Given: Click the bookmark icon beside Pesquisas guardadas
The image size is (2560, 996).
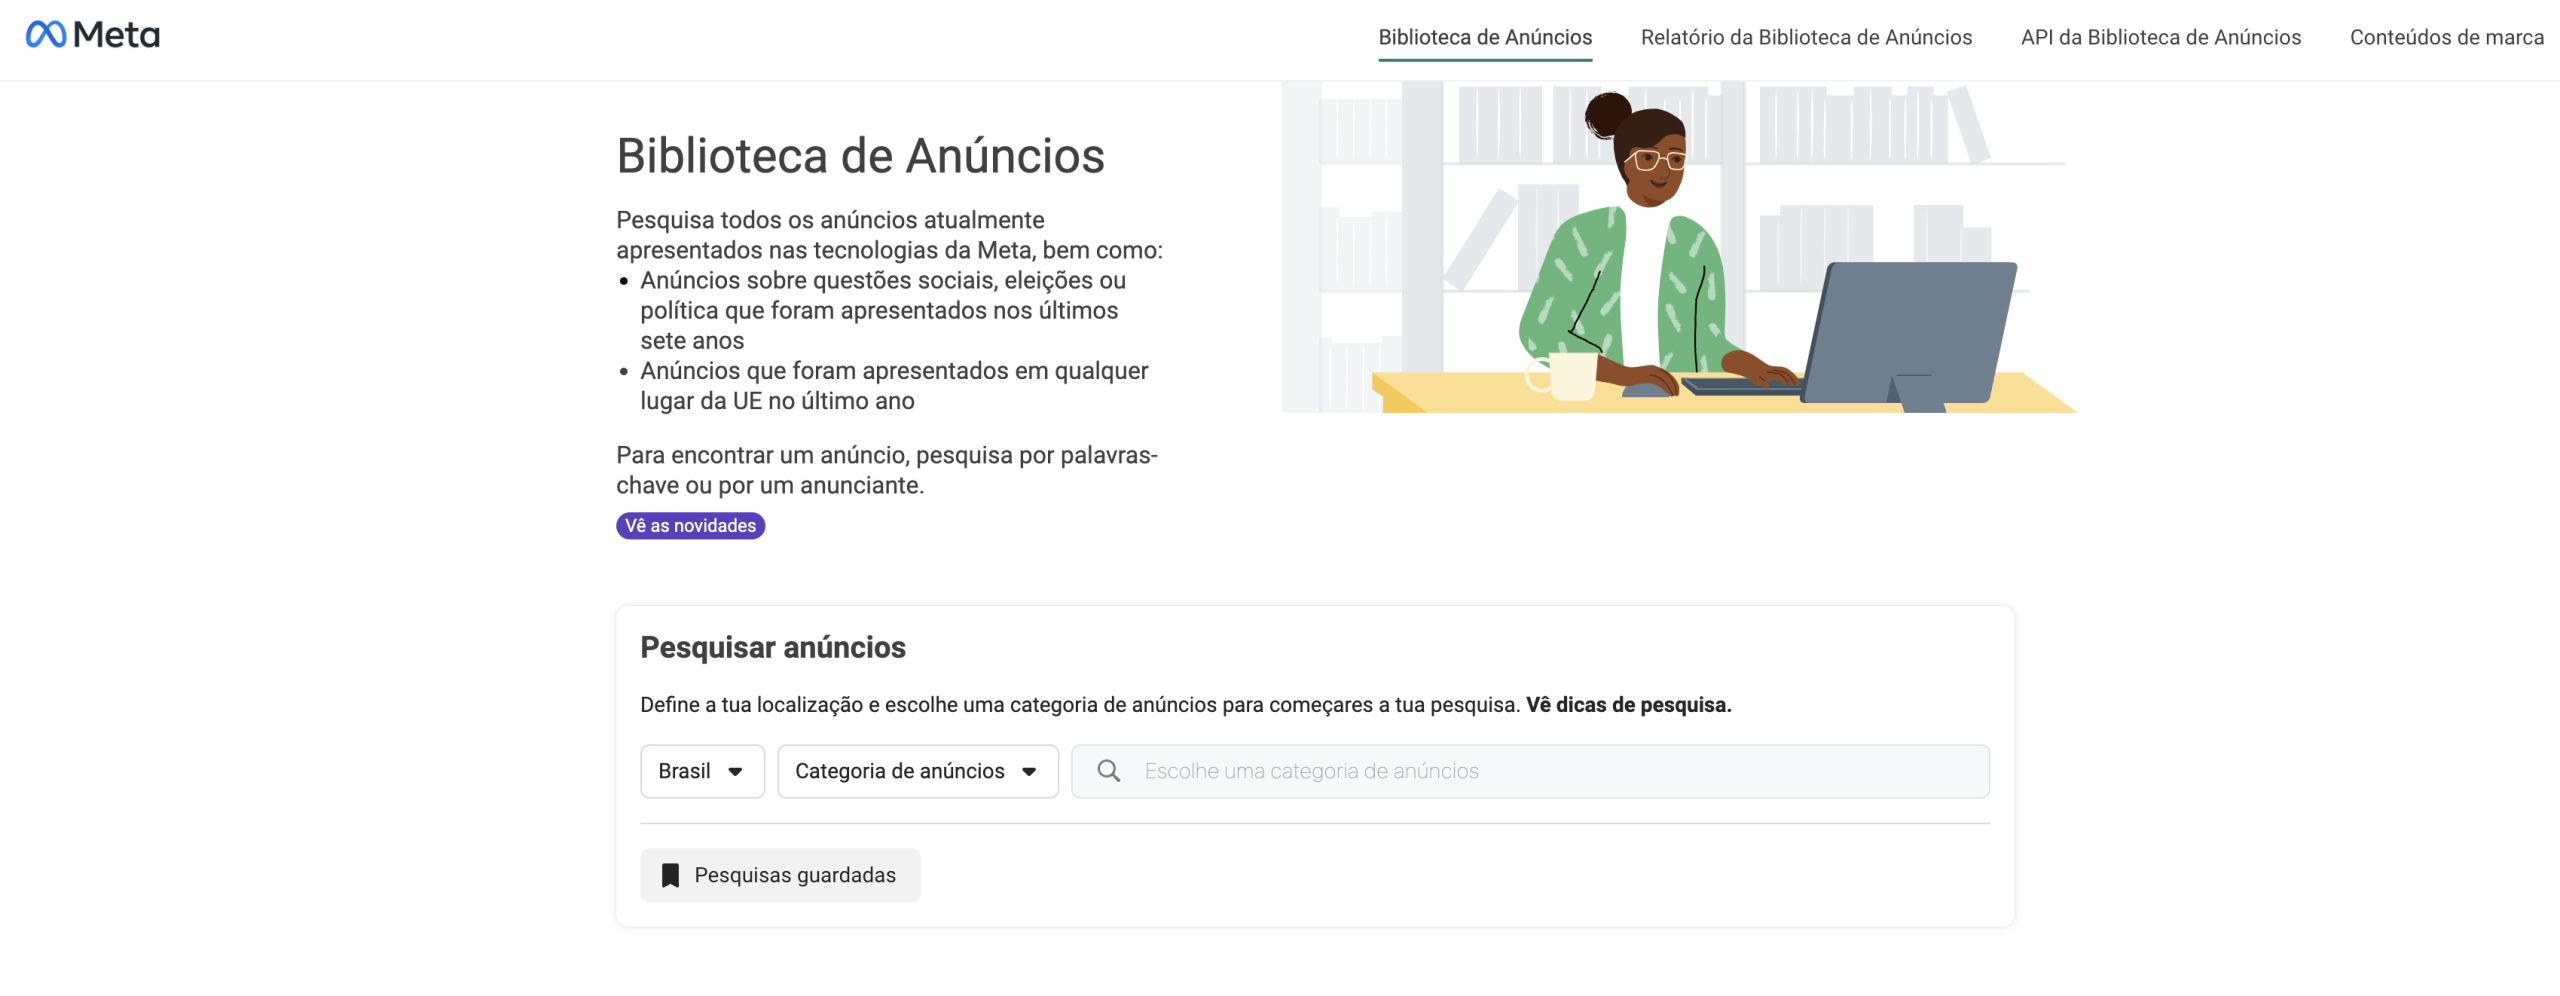Looking at the screenshot, I should (670, 876).
